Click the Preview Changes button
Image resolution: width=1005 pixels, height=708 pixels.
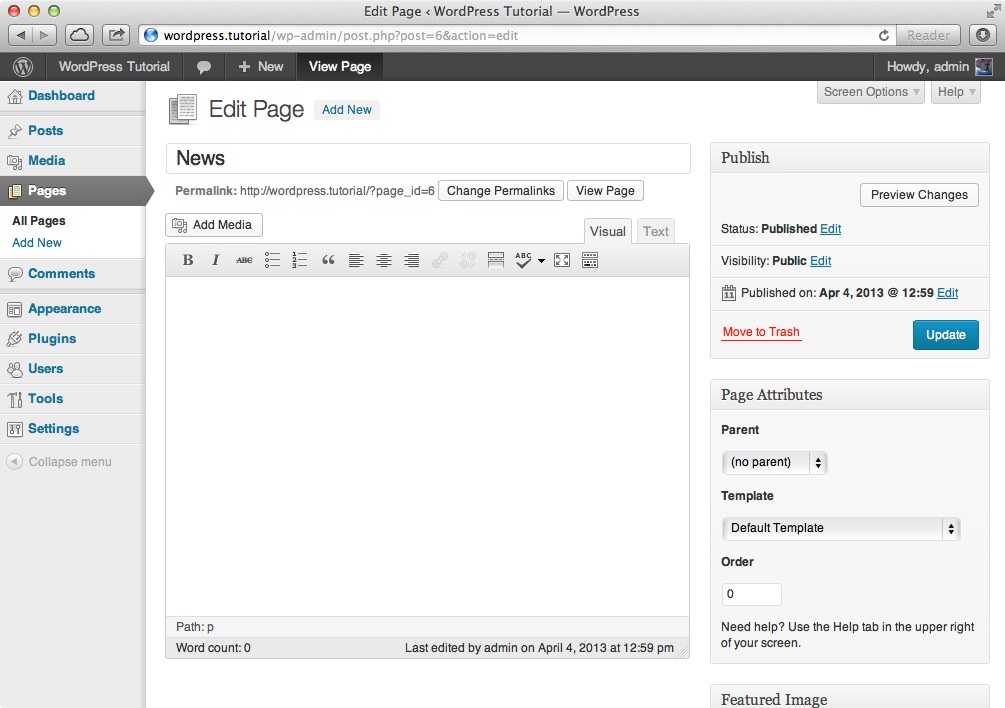[x=919, y=195]
